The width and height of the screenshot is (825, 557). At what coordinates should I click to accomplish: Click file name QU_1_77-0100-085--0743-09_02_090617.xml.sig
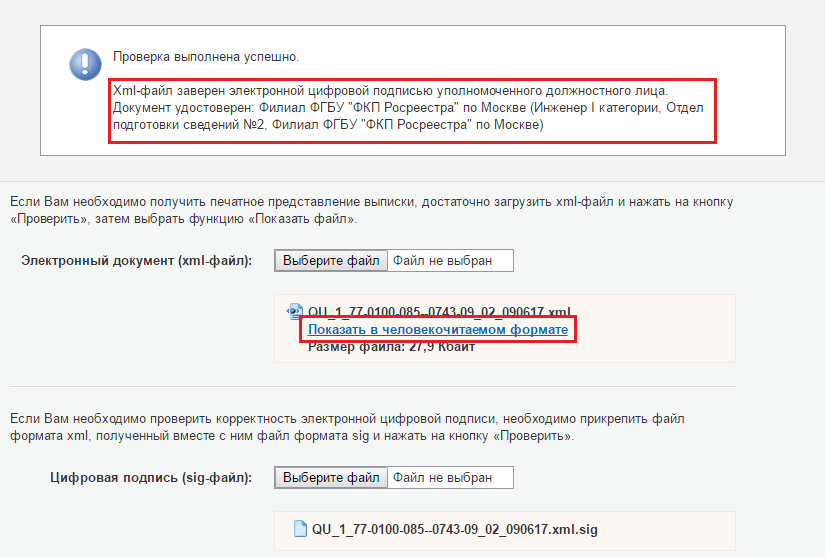455,529
